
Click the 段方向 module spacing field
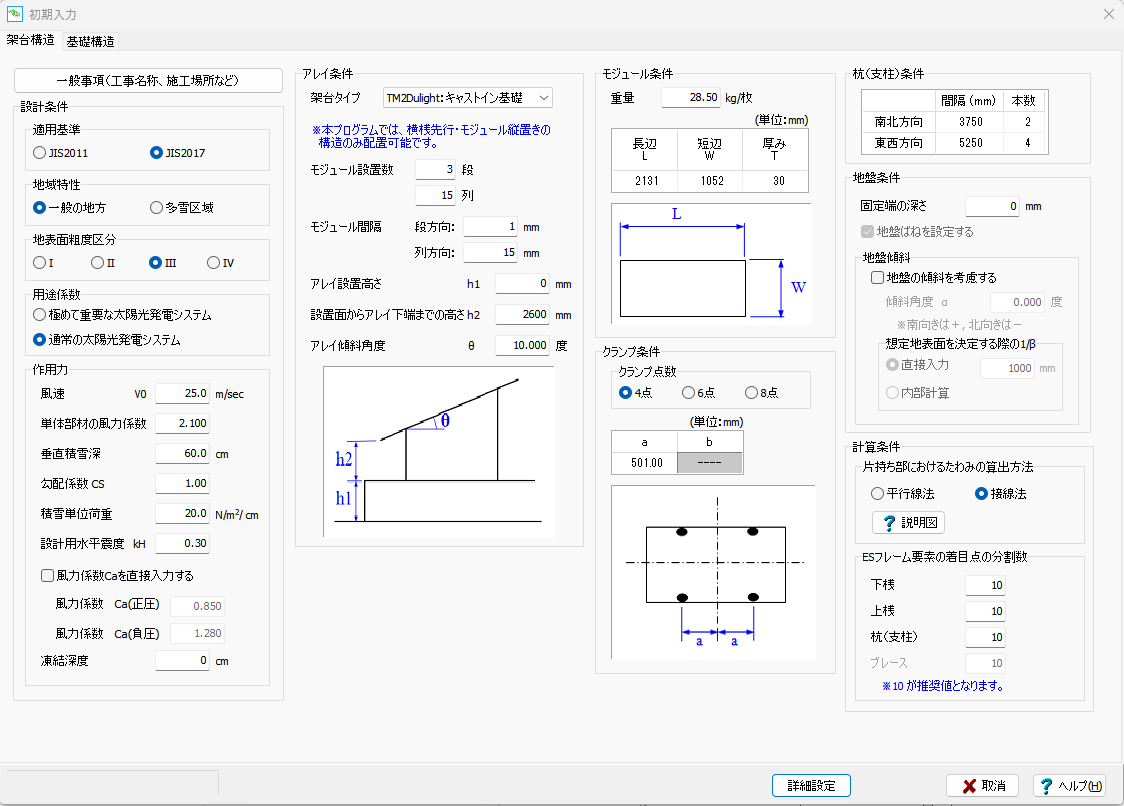(x=490, y=227)
